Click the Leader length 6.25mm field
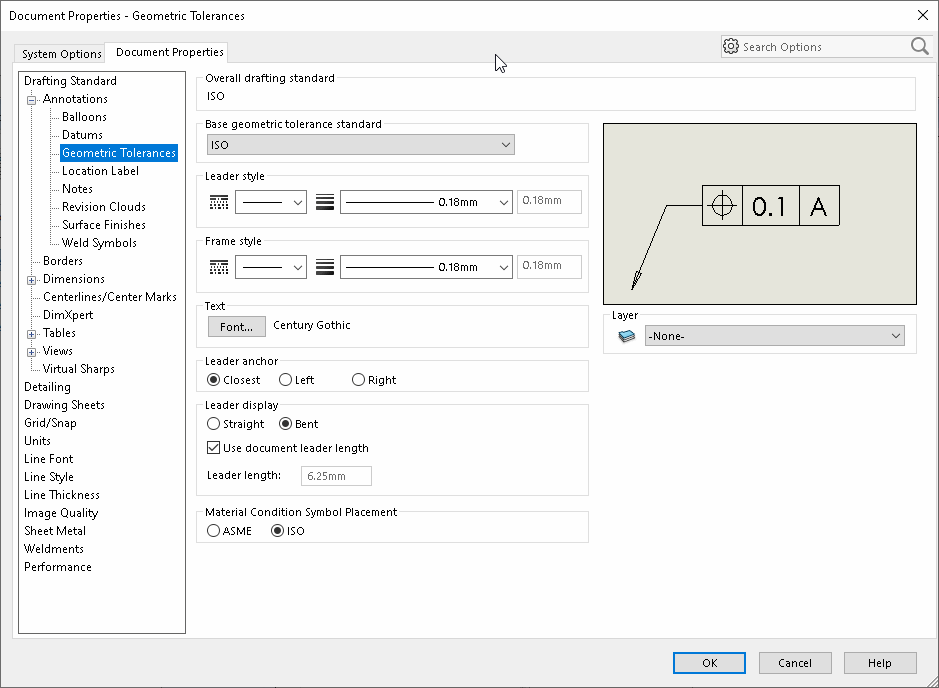This screenshot has width=939, height=688. [336, 476]
